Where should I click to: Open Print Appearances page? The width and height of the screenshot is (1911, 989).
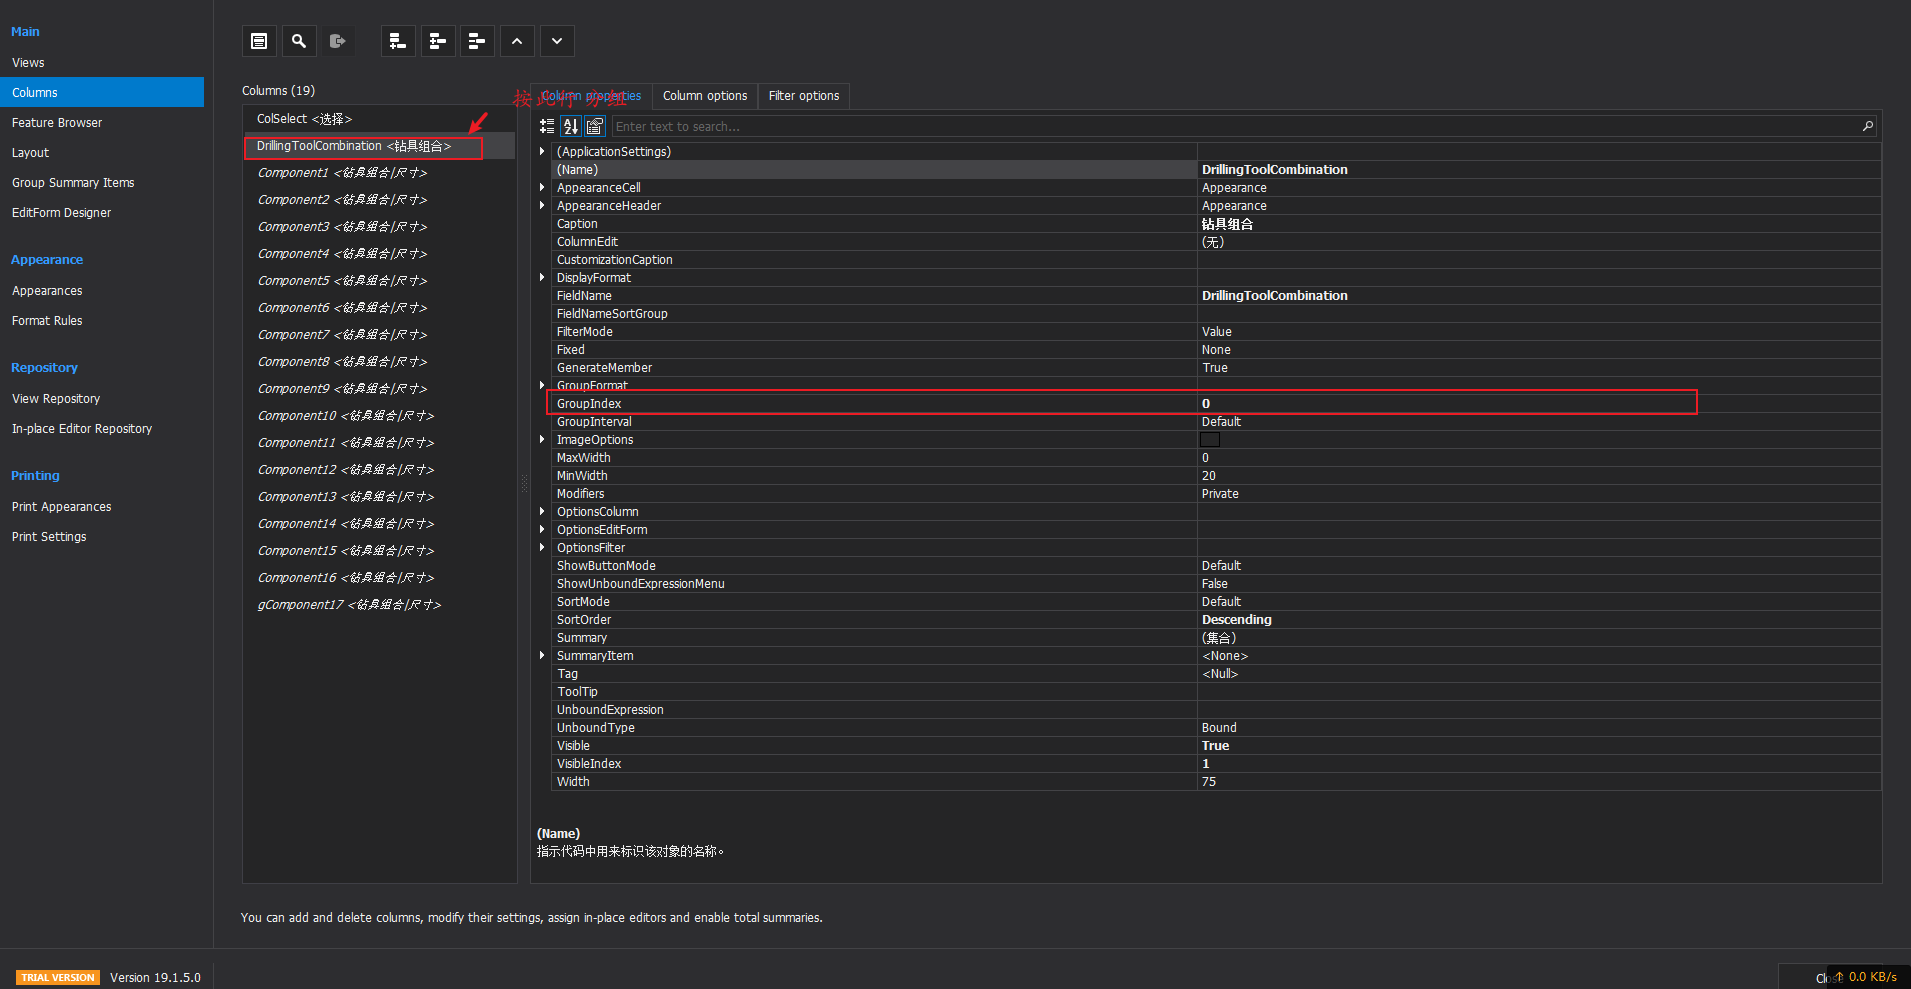pos(61,506)
